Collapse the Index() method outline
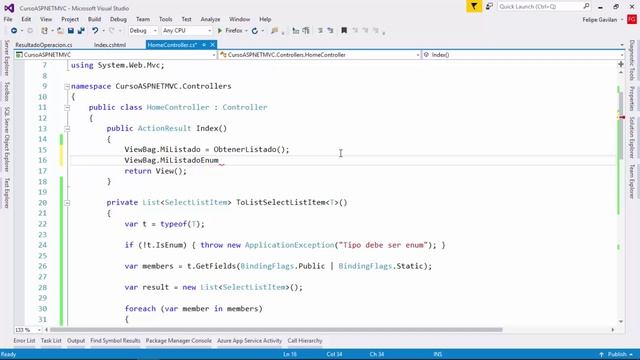This screenshot has width=640, height=360. pos(67,129)
